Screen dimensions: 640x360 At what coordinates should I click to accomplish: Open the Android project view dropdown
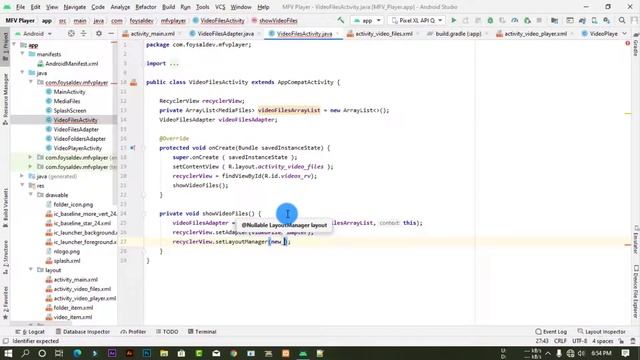pyautogui.click(x=33, y=33)
